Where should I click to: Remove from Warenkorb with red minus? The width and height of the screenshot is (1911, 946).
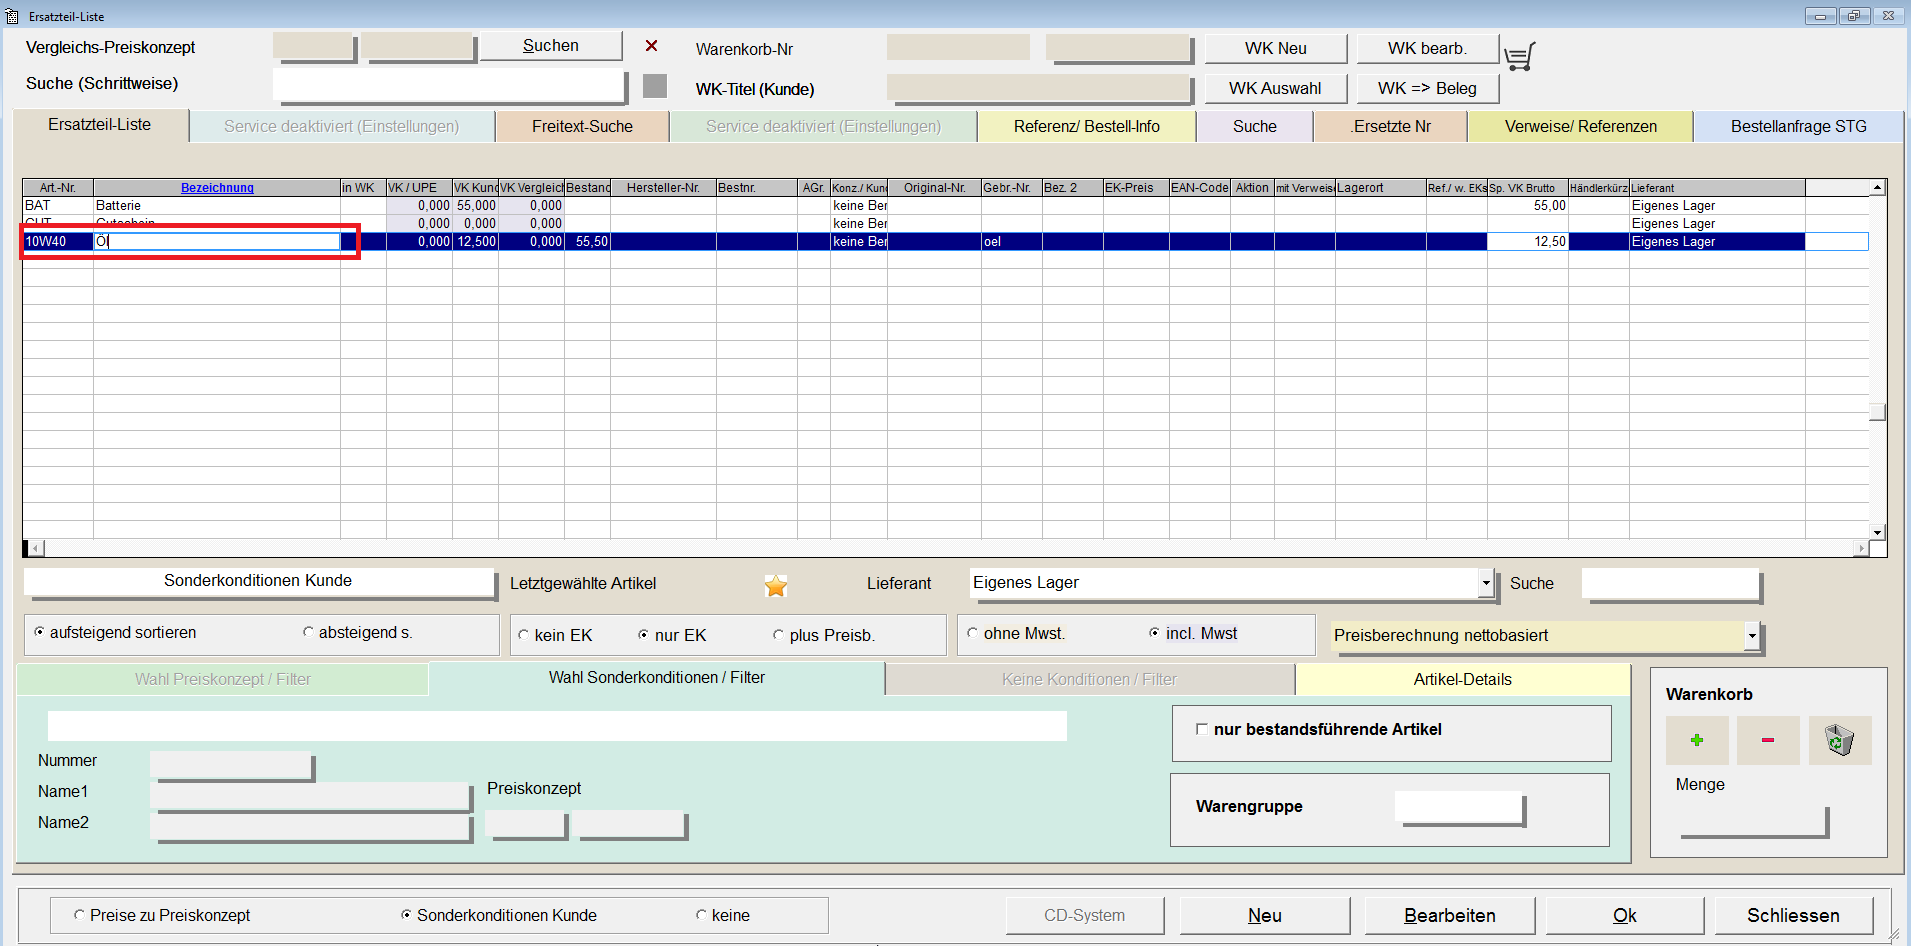(x=1768, y=740)
